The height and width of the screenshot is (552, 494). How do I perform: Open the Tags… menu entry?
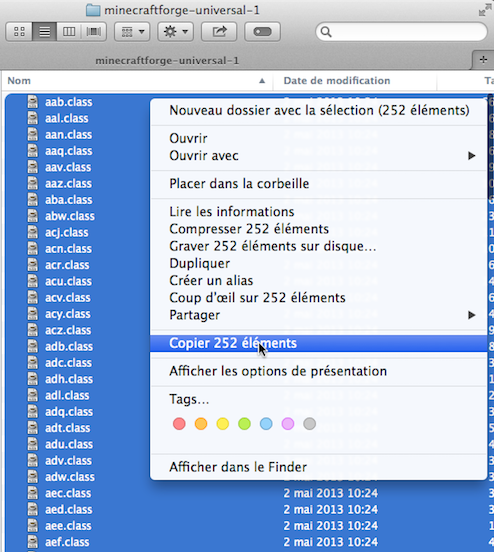click(319, 399)
